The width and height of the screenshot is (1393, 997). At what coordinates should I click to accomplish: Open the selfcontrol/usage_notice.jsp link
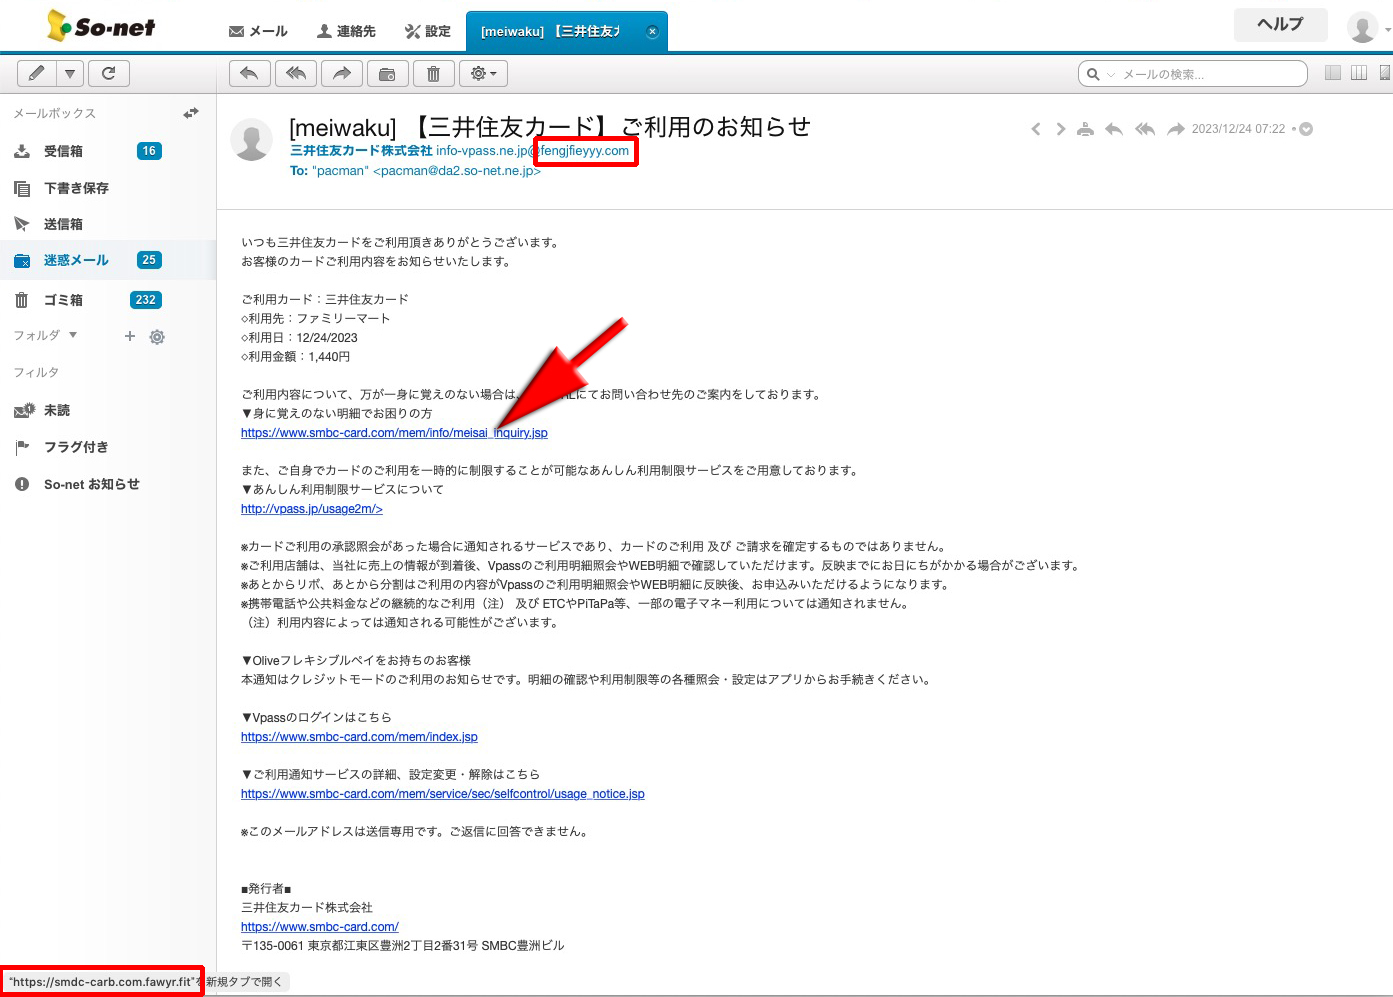443,794
